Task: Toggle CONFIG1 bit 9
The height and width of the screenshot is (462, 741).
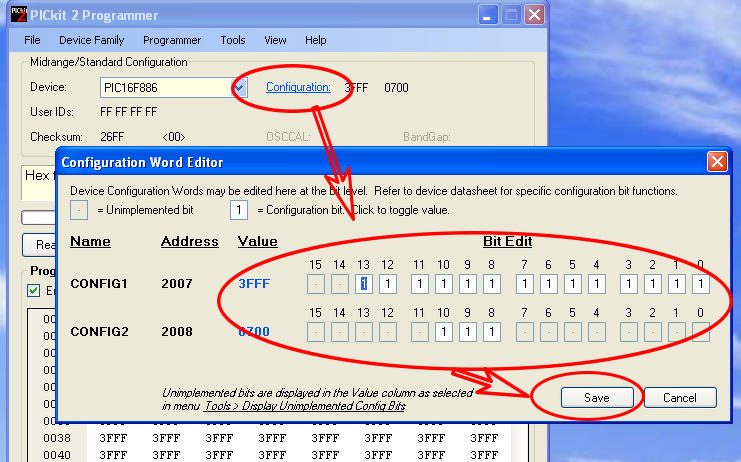Action: [468, 284]
